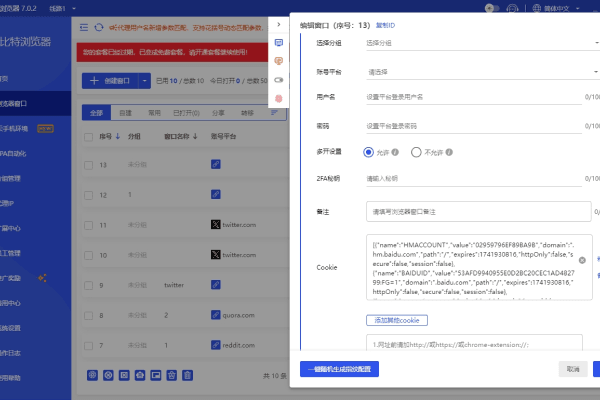Switch to the 全部 tab

(96, 113)
